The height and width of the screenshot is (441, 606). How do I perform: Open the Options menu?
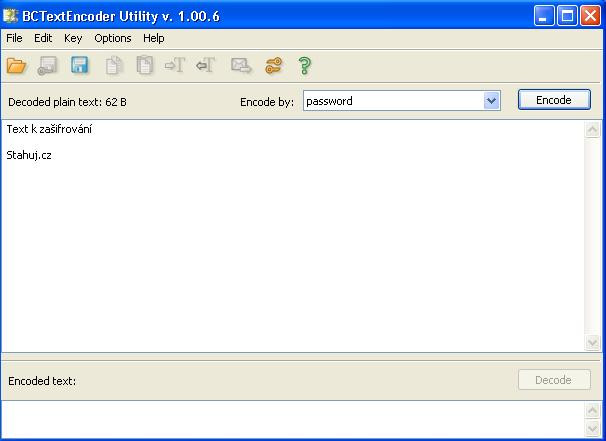point(113,38)
